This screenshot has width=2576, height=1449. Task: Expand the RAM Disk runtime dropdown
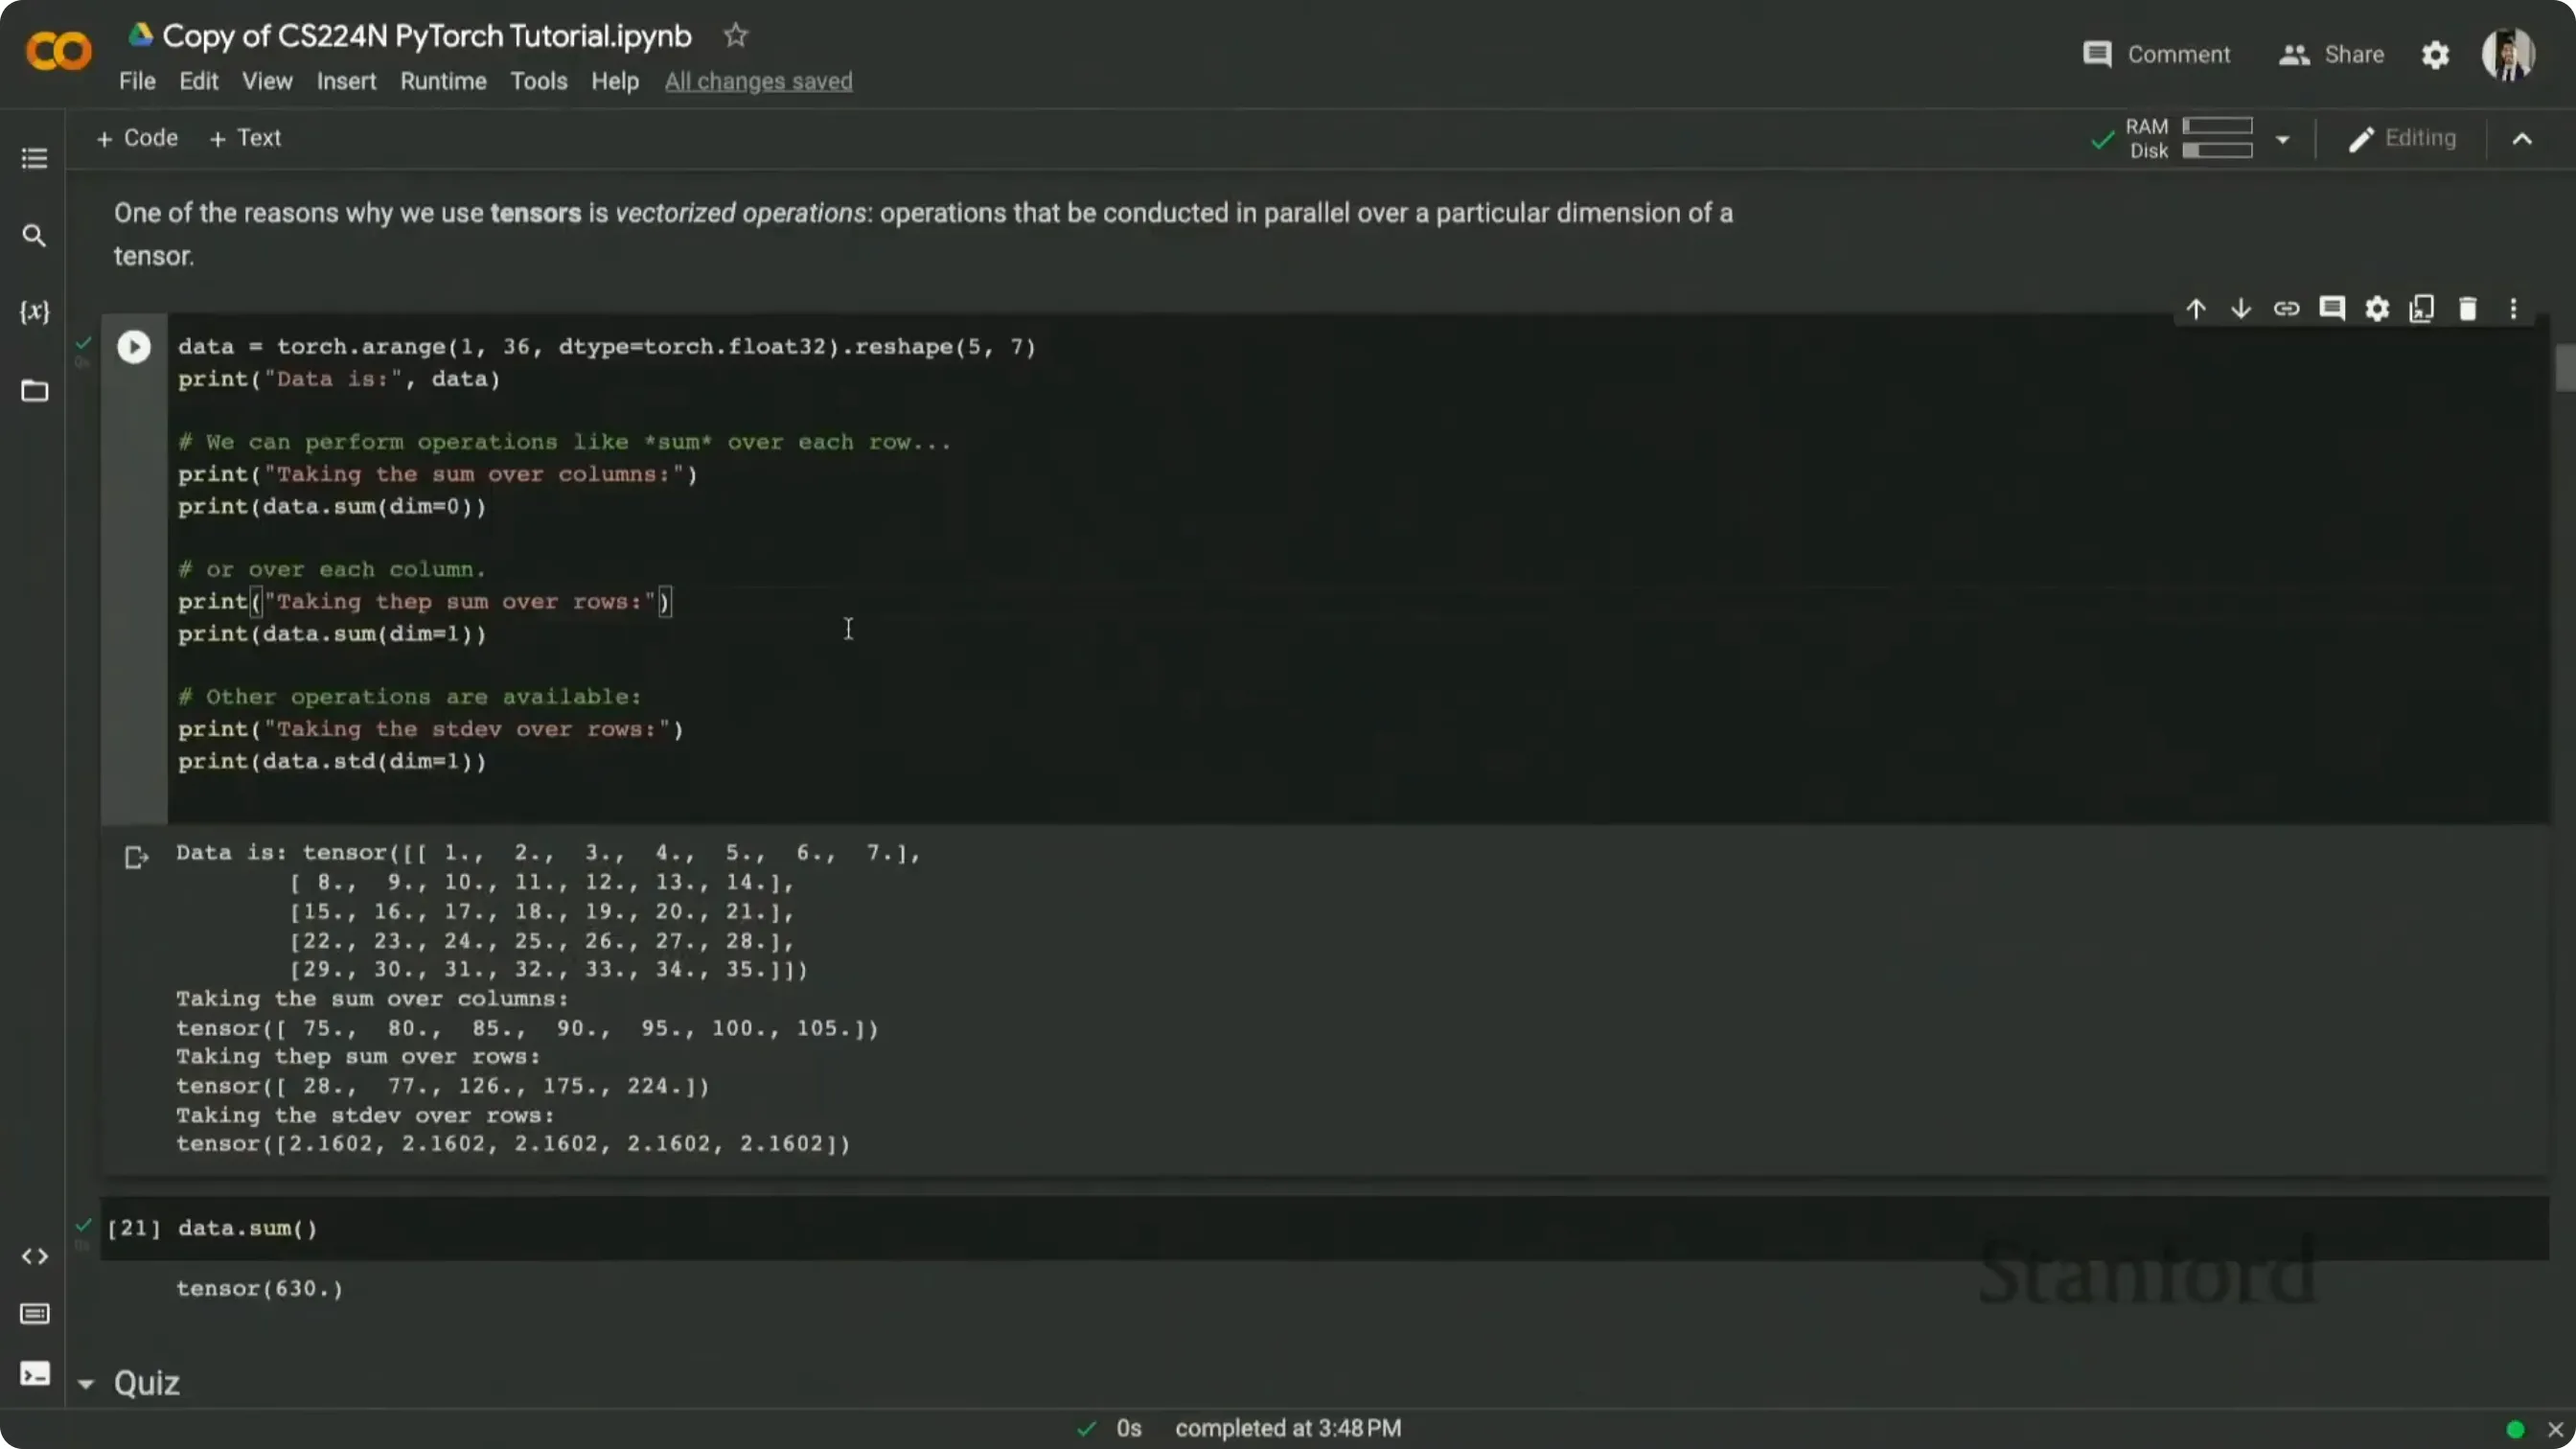pyautogui.click(x=2283, y=139)
